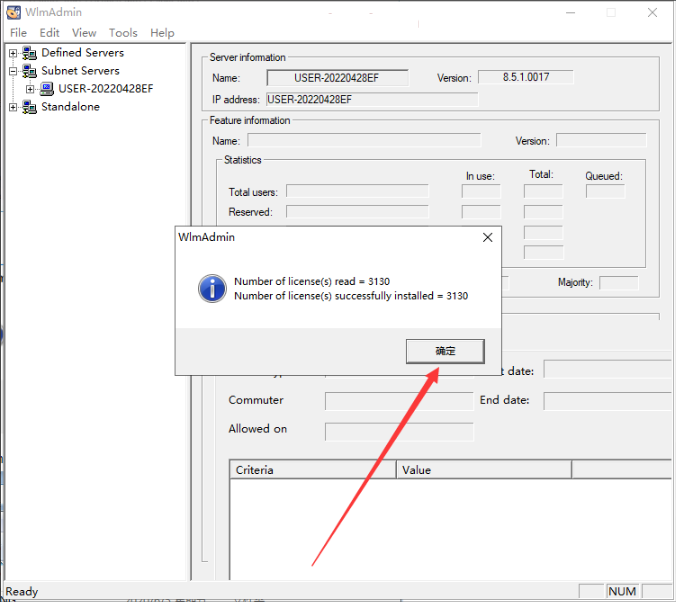
Task: Select Subnet Servers tree item
Action: pos(80,71)
